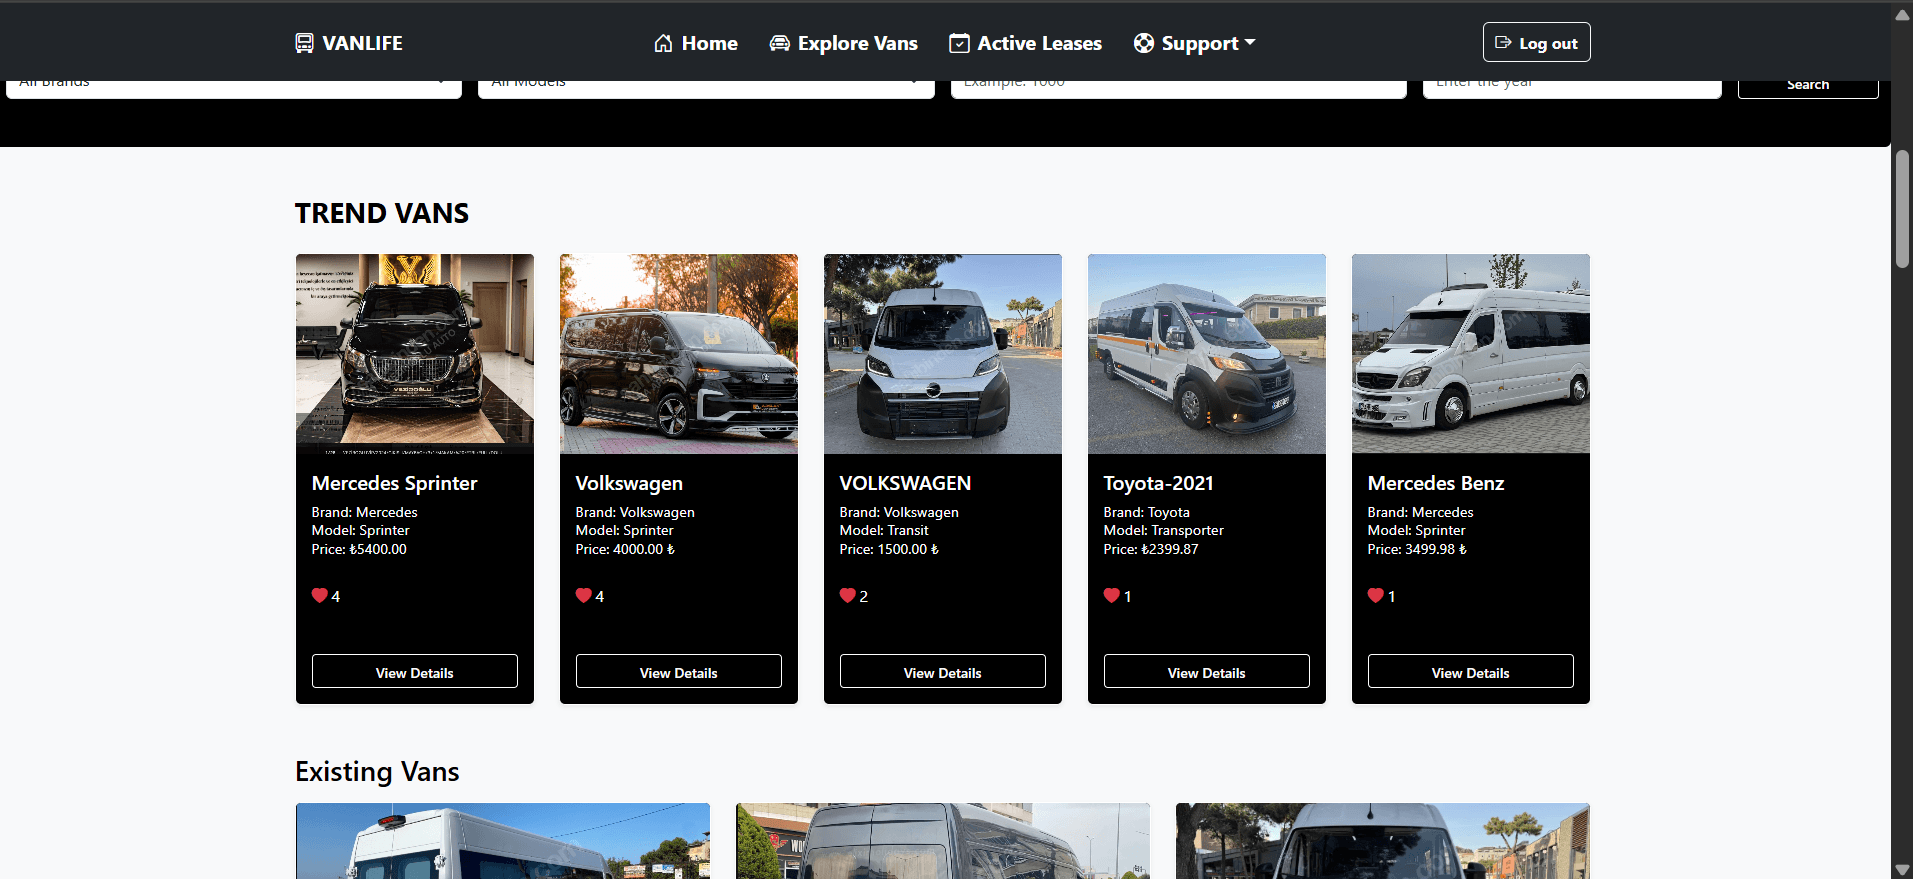Click the Home house icon
Image resolution: width=1913 pixels, height=879 pixels.
coord(663,43)
